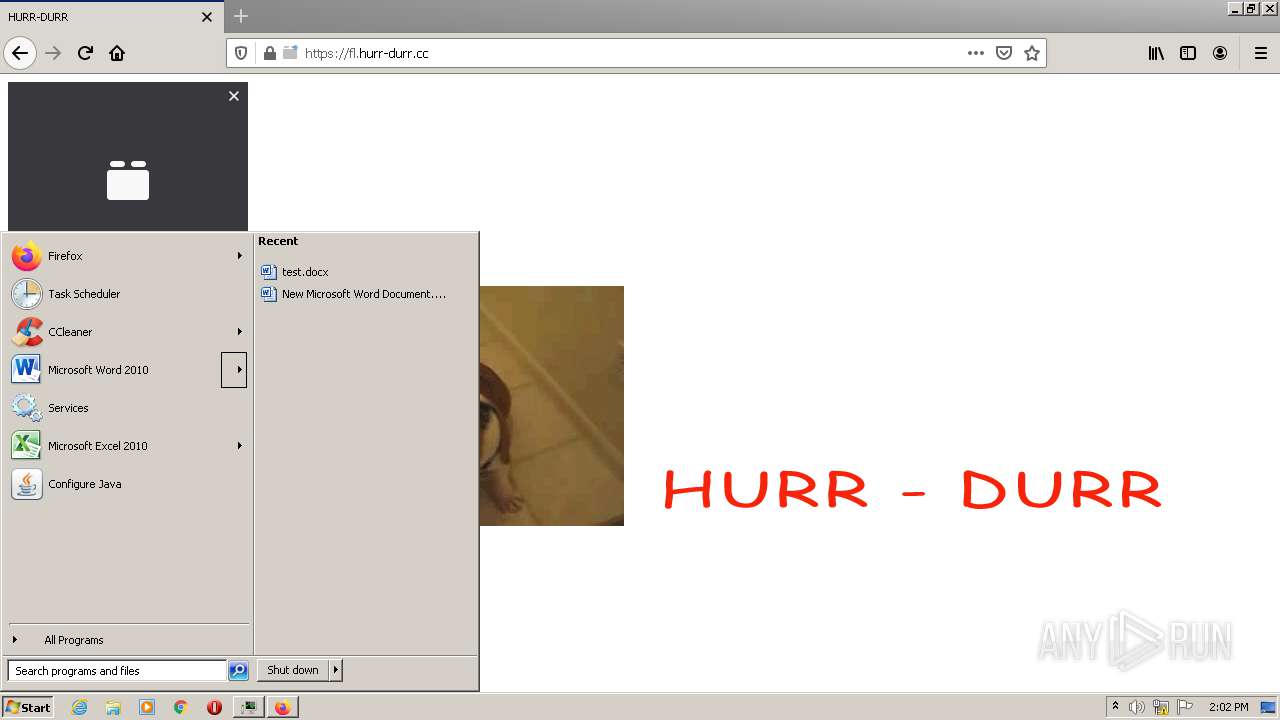Open the Firefox account icon
This screenshot has height=720, width=1280.
(1220, 53)
